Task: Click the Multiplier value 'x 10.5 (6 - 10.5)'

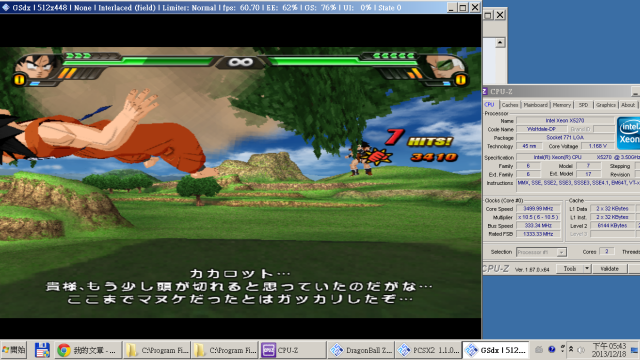Action: pyautogui.click(x=538, y=217)
